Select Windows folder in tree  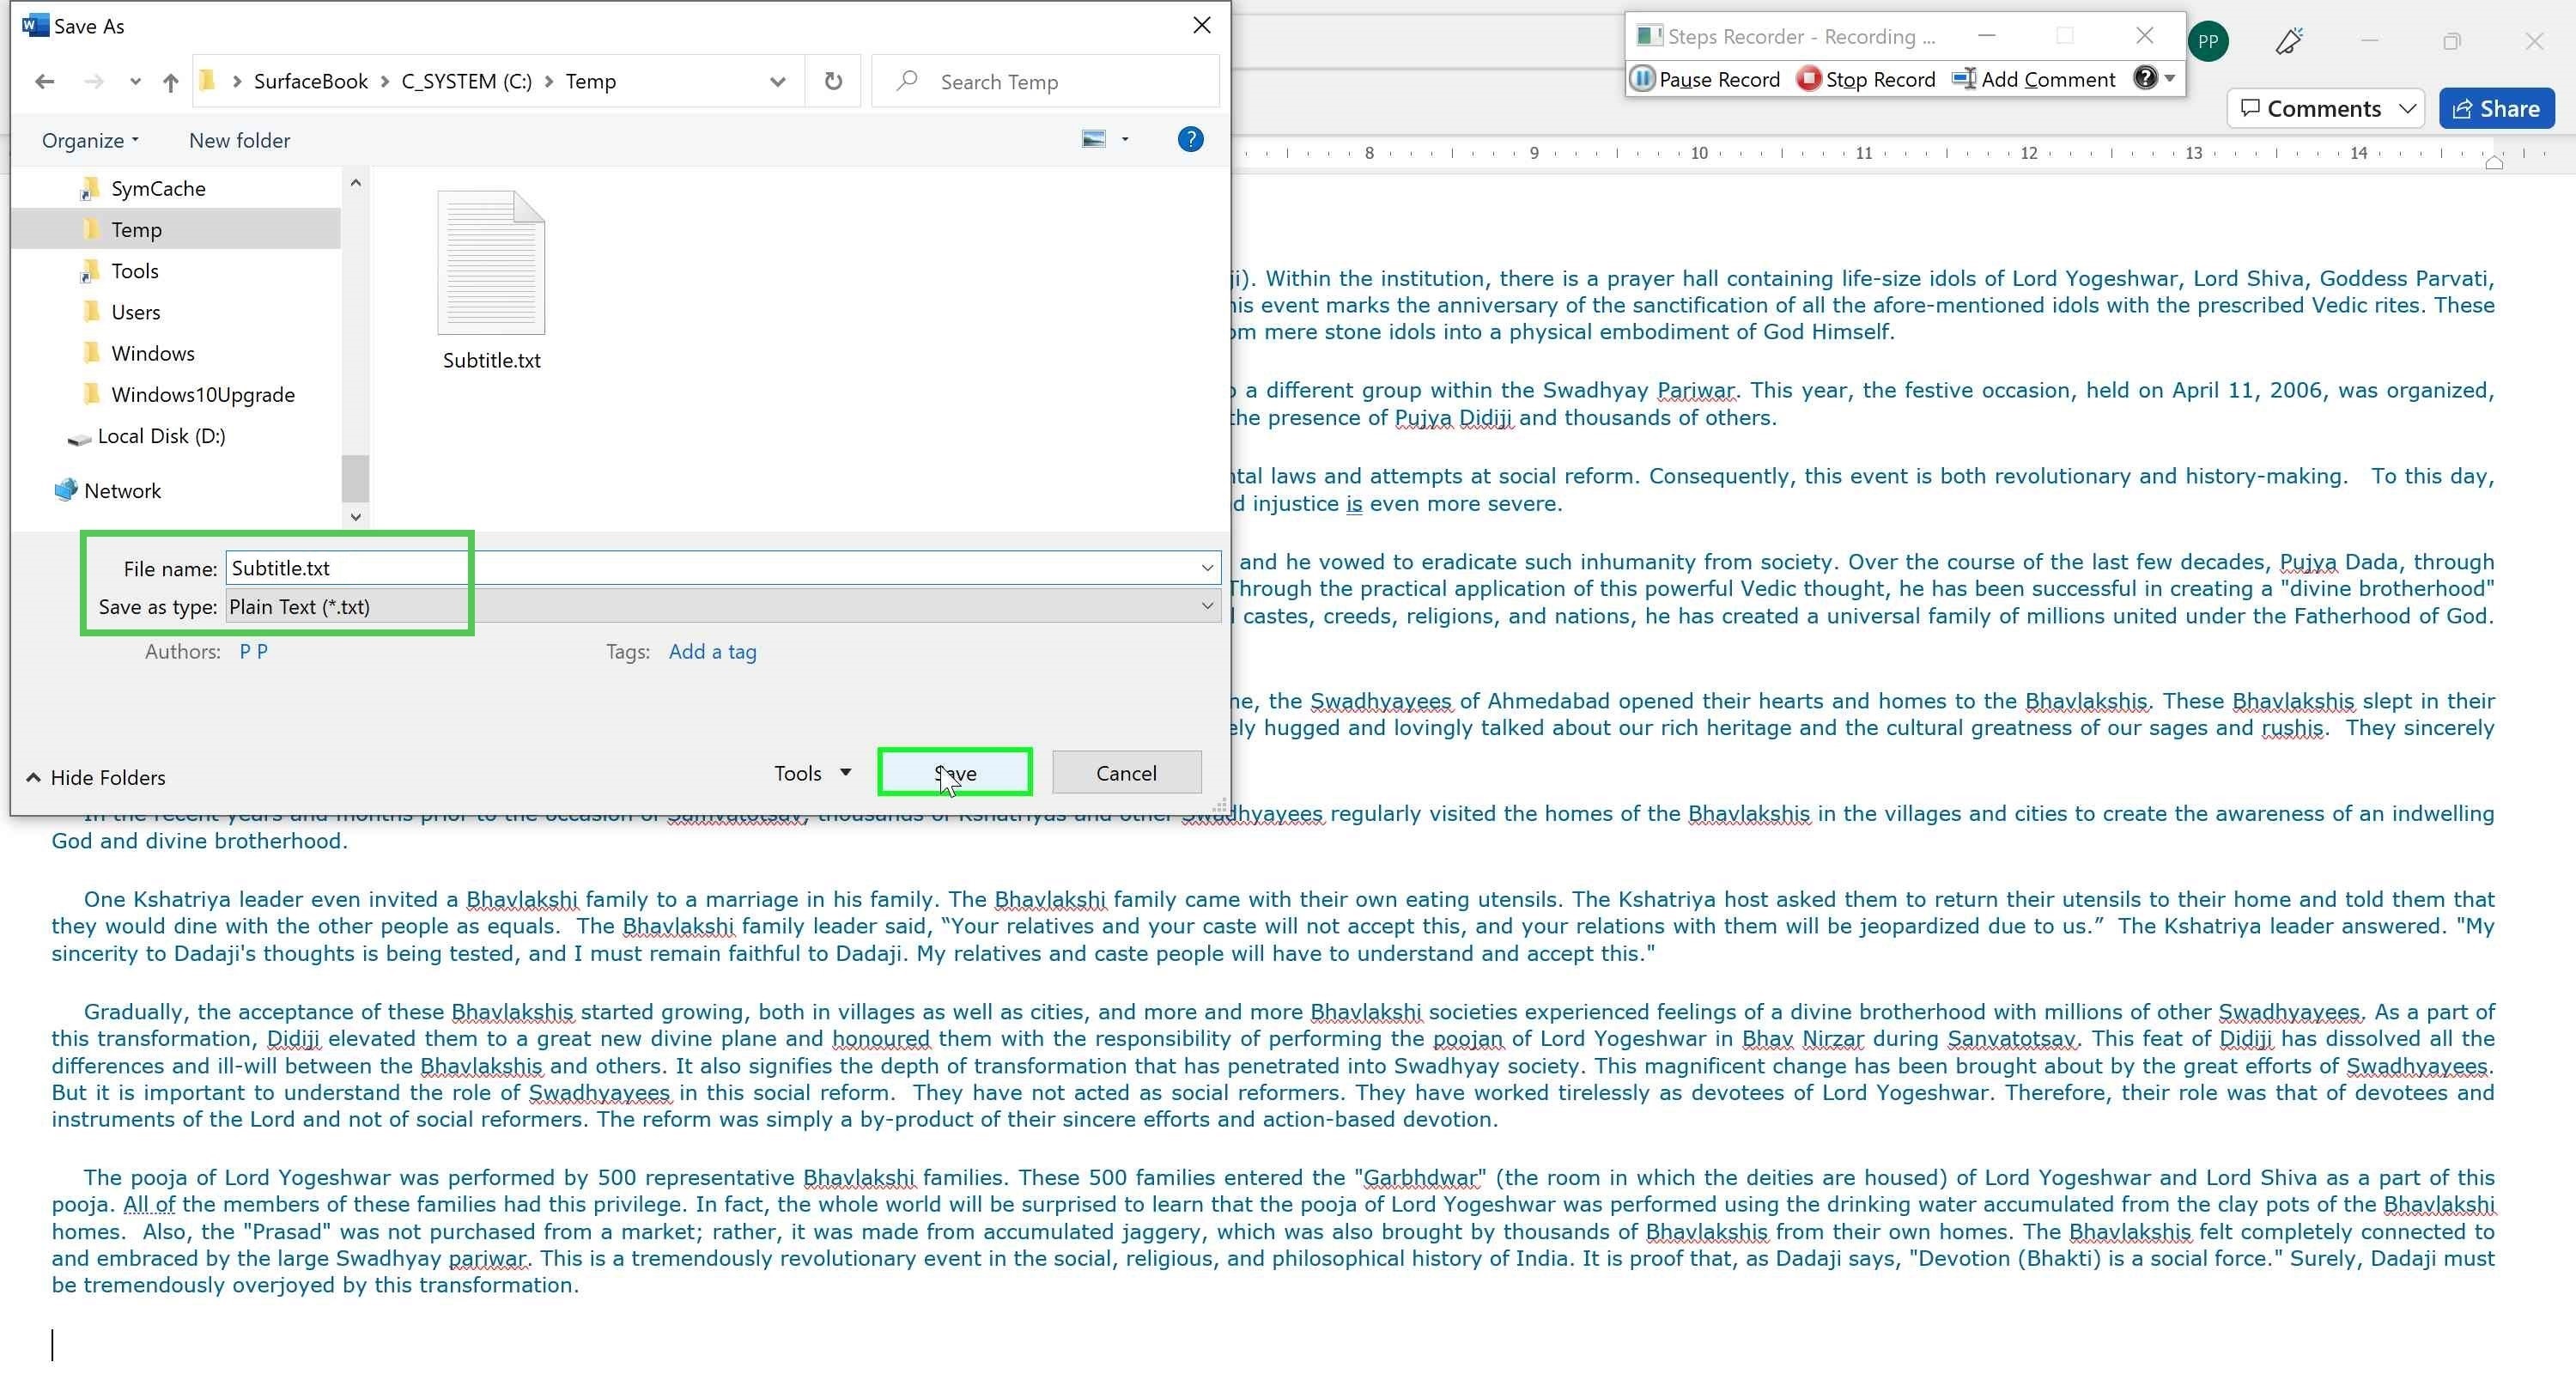pos(153,353)
